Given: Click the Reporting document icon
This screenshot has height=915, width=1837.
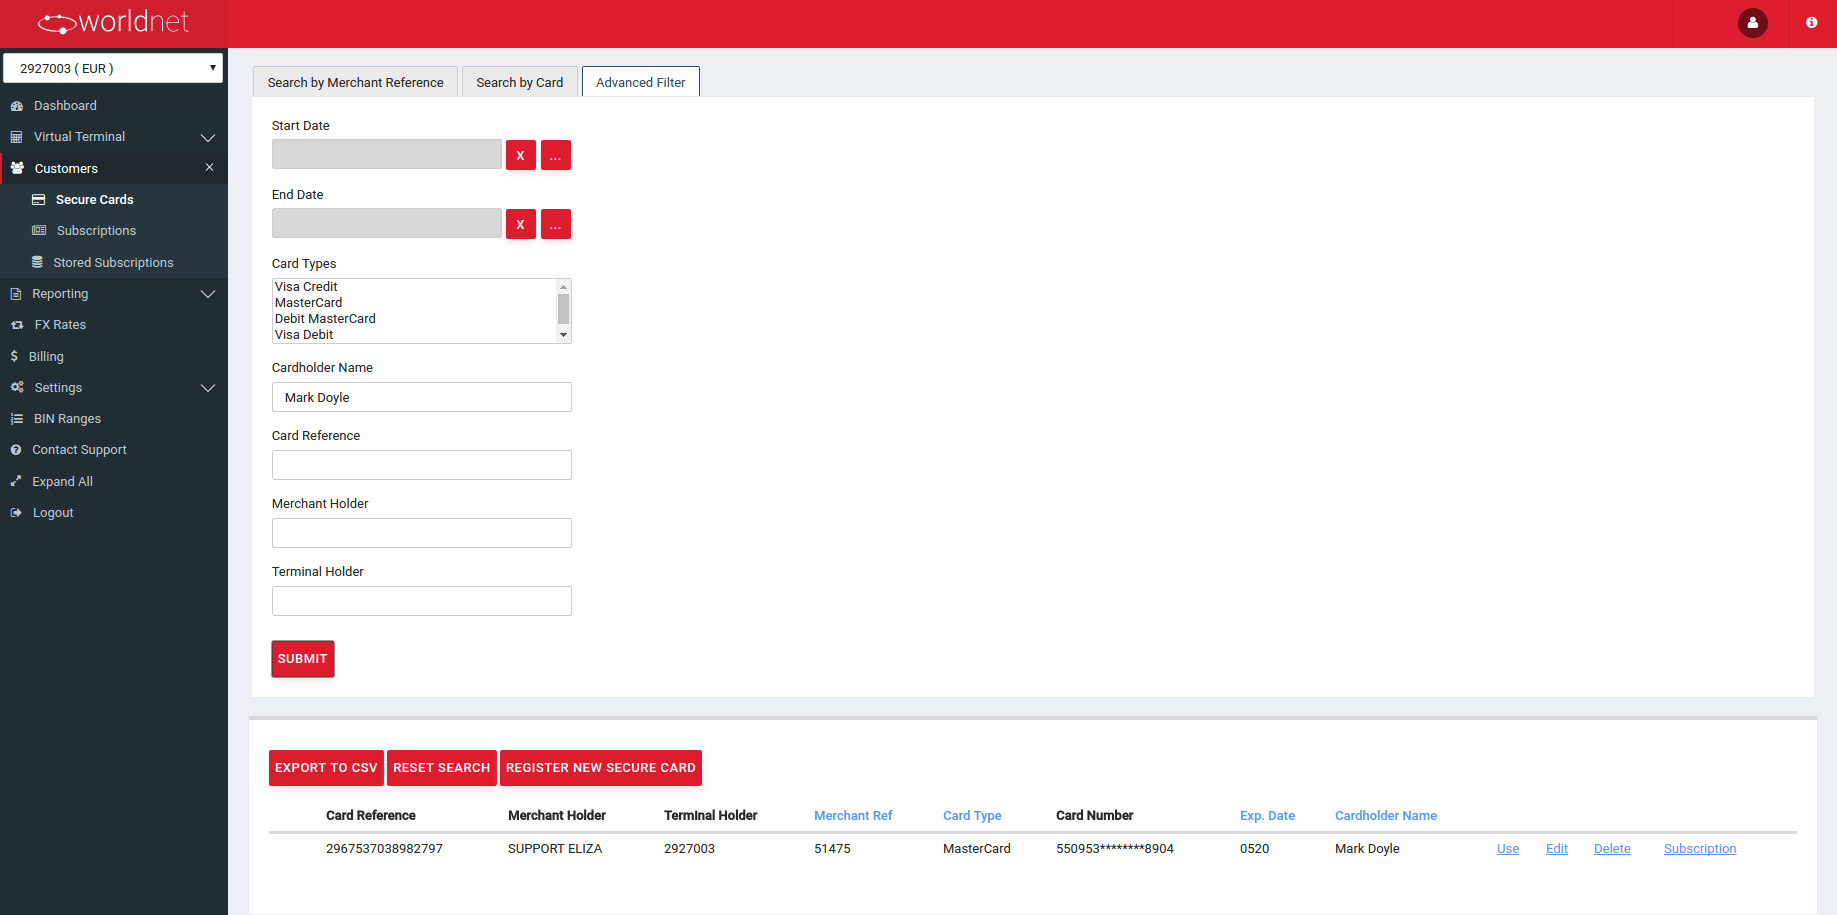Looking at the screenshot, I should point(15,294).
